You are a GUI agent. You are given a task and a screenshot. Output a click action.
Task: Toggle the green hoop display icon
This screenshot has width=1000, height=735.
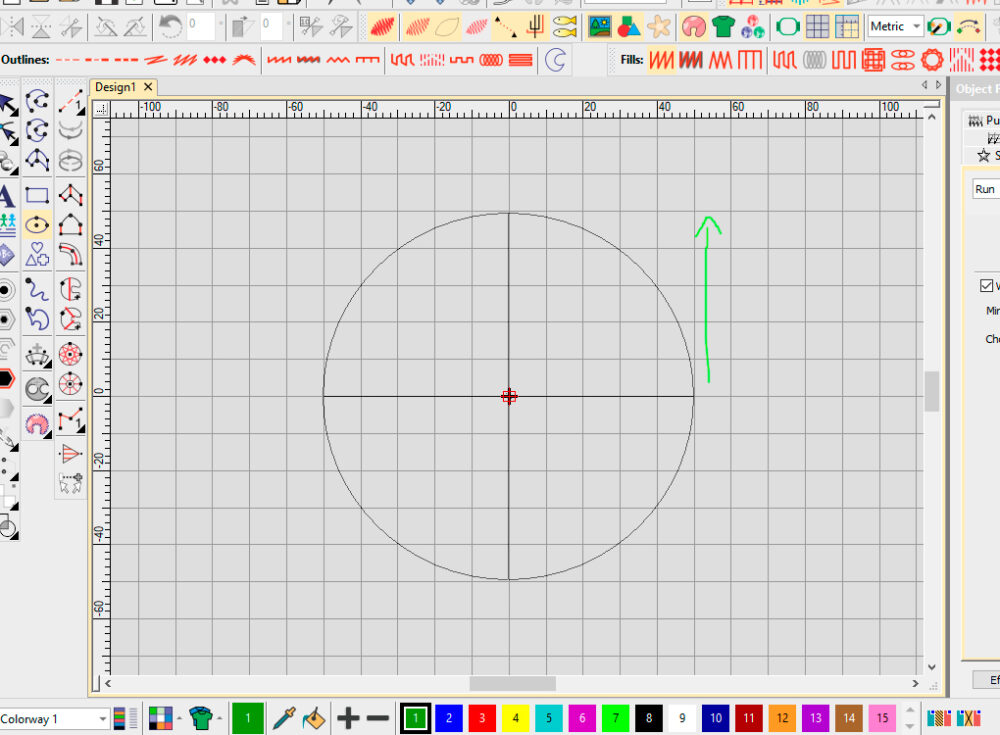click(x=788, y=27)
